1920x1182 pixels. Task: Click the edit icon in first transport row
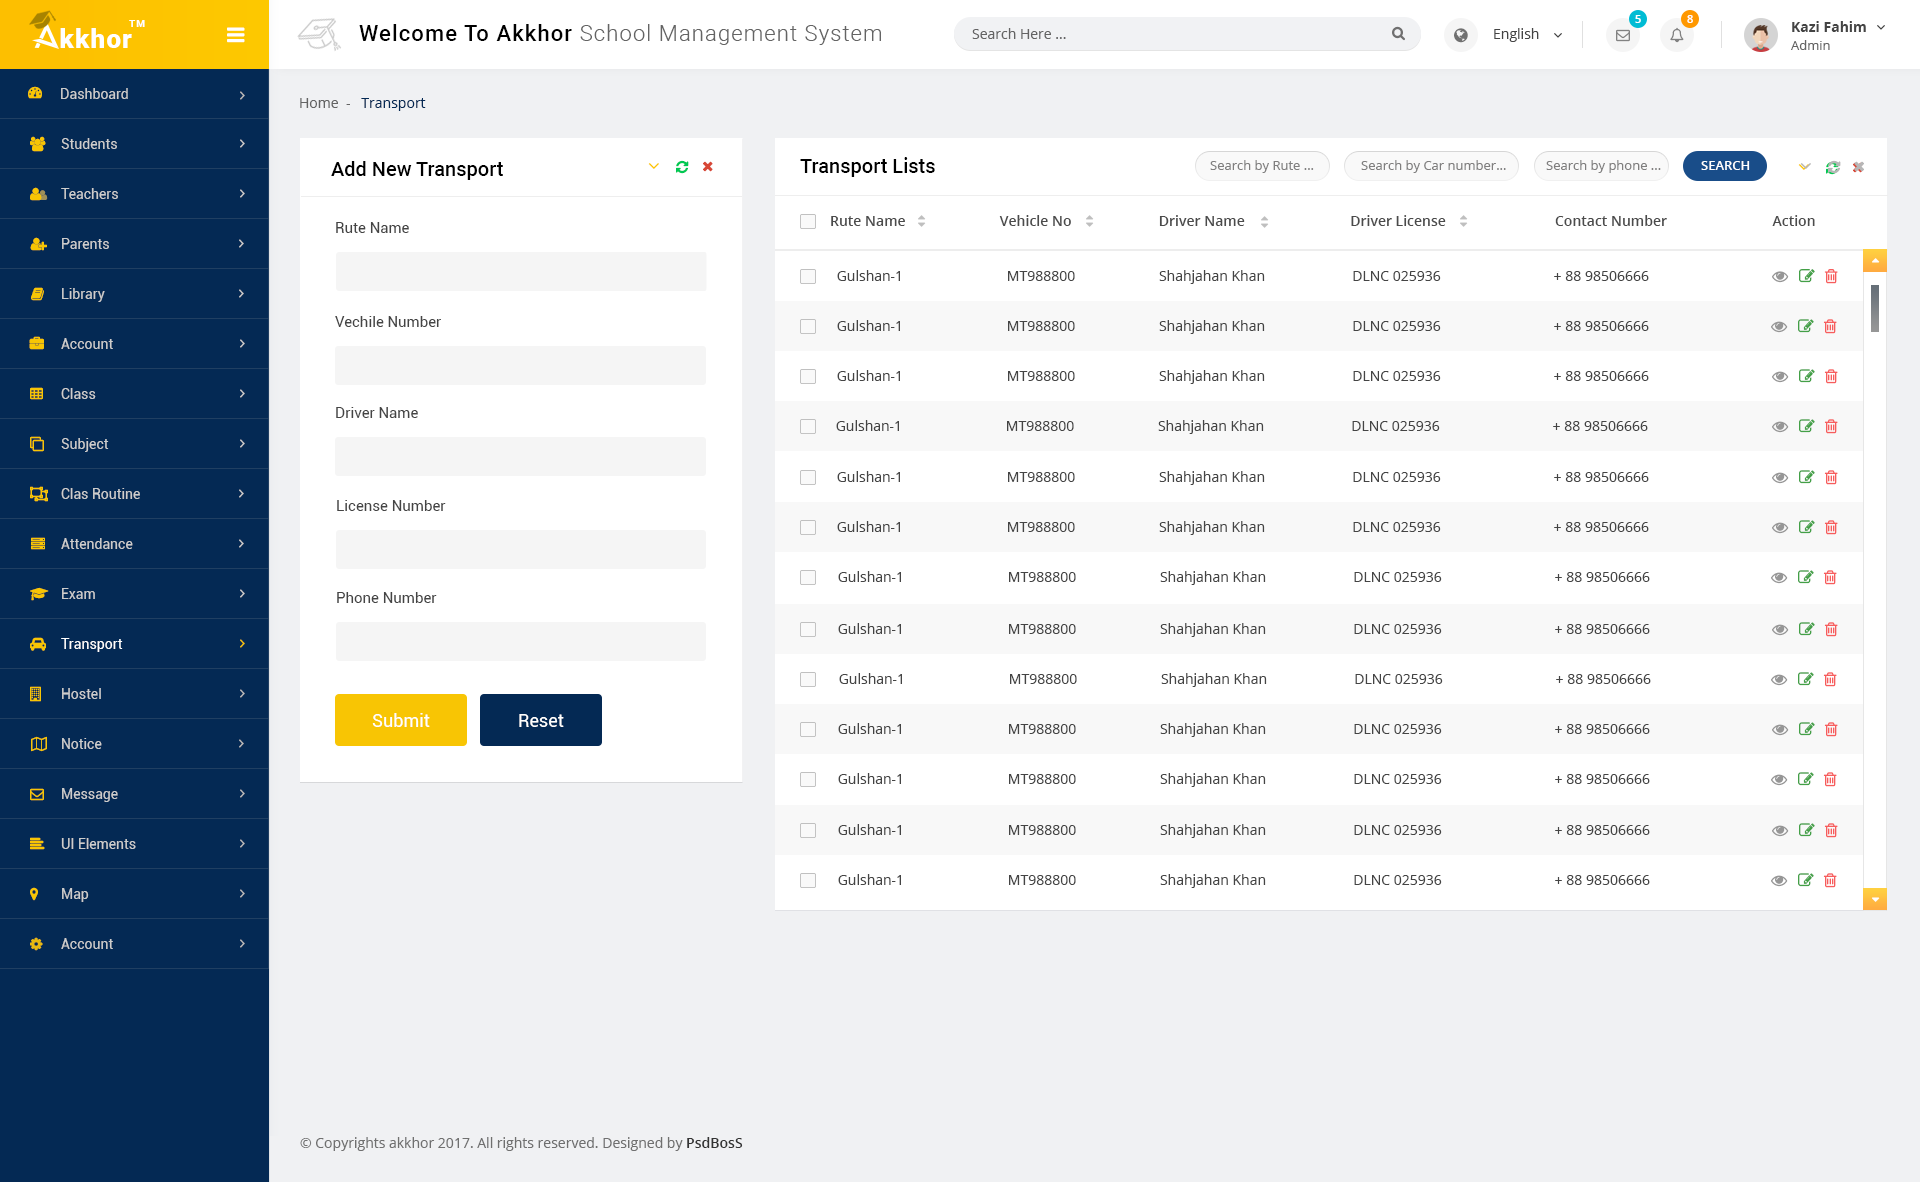(1806, 276)
